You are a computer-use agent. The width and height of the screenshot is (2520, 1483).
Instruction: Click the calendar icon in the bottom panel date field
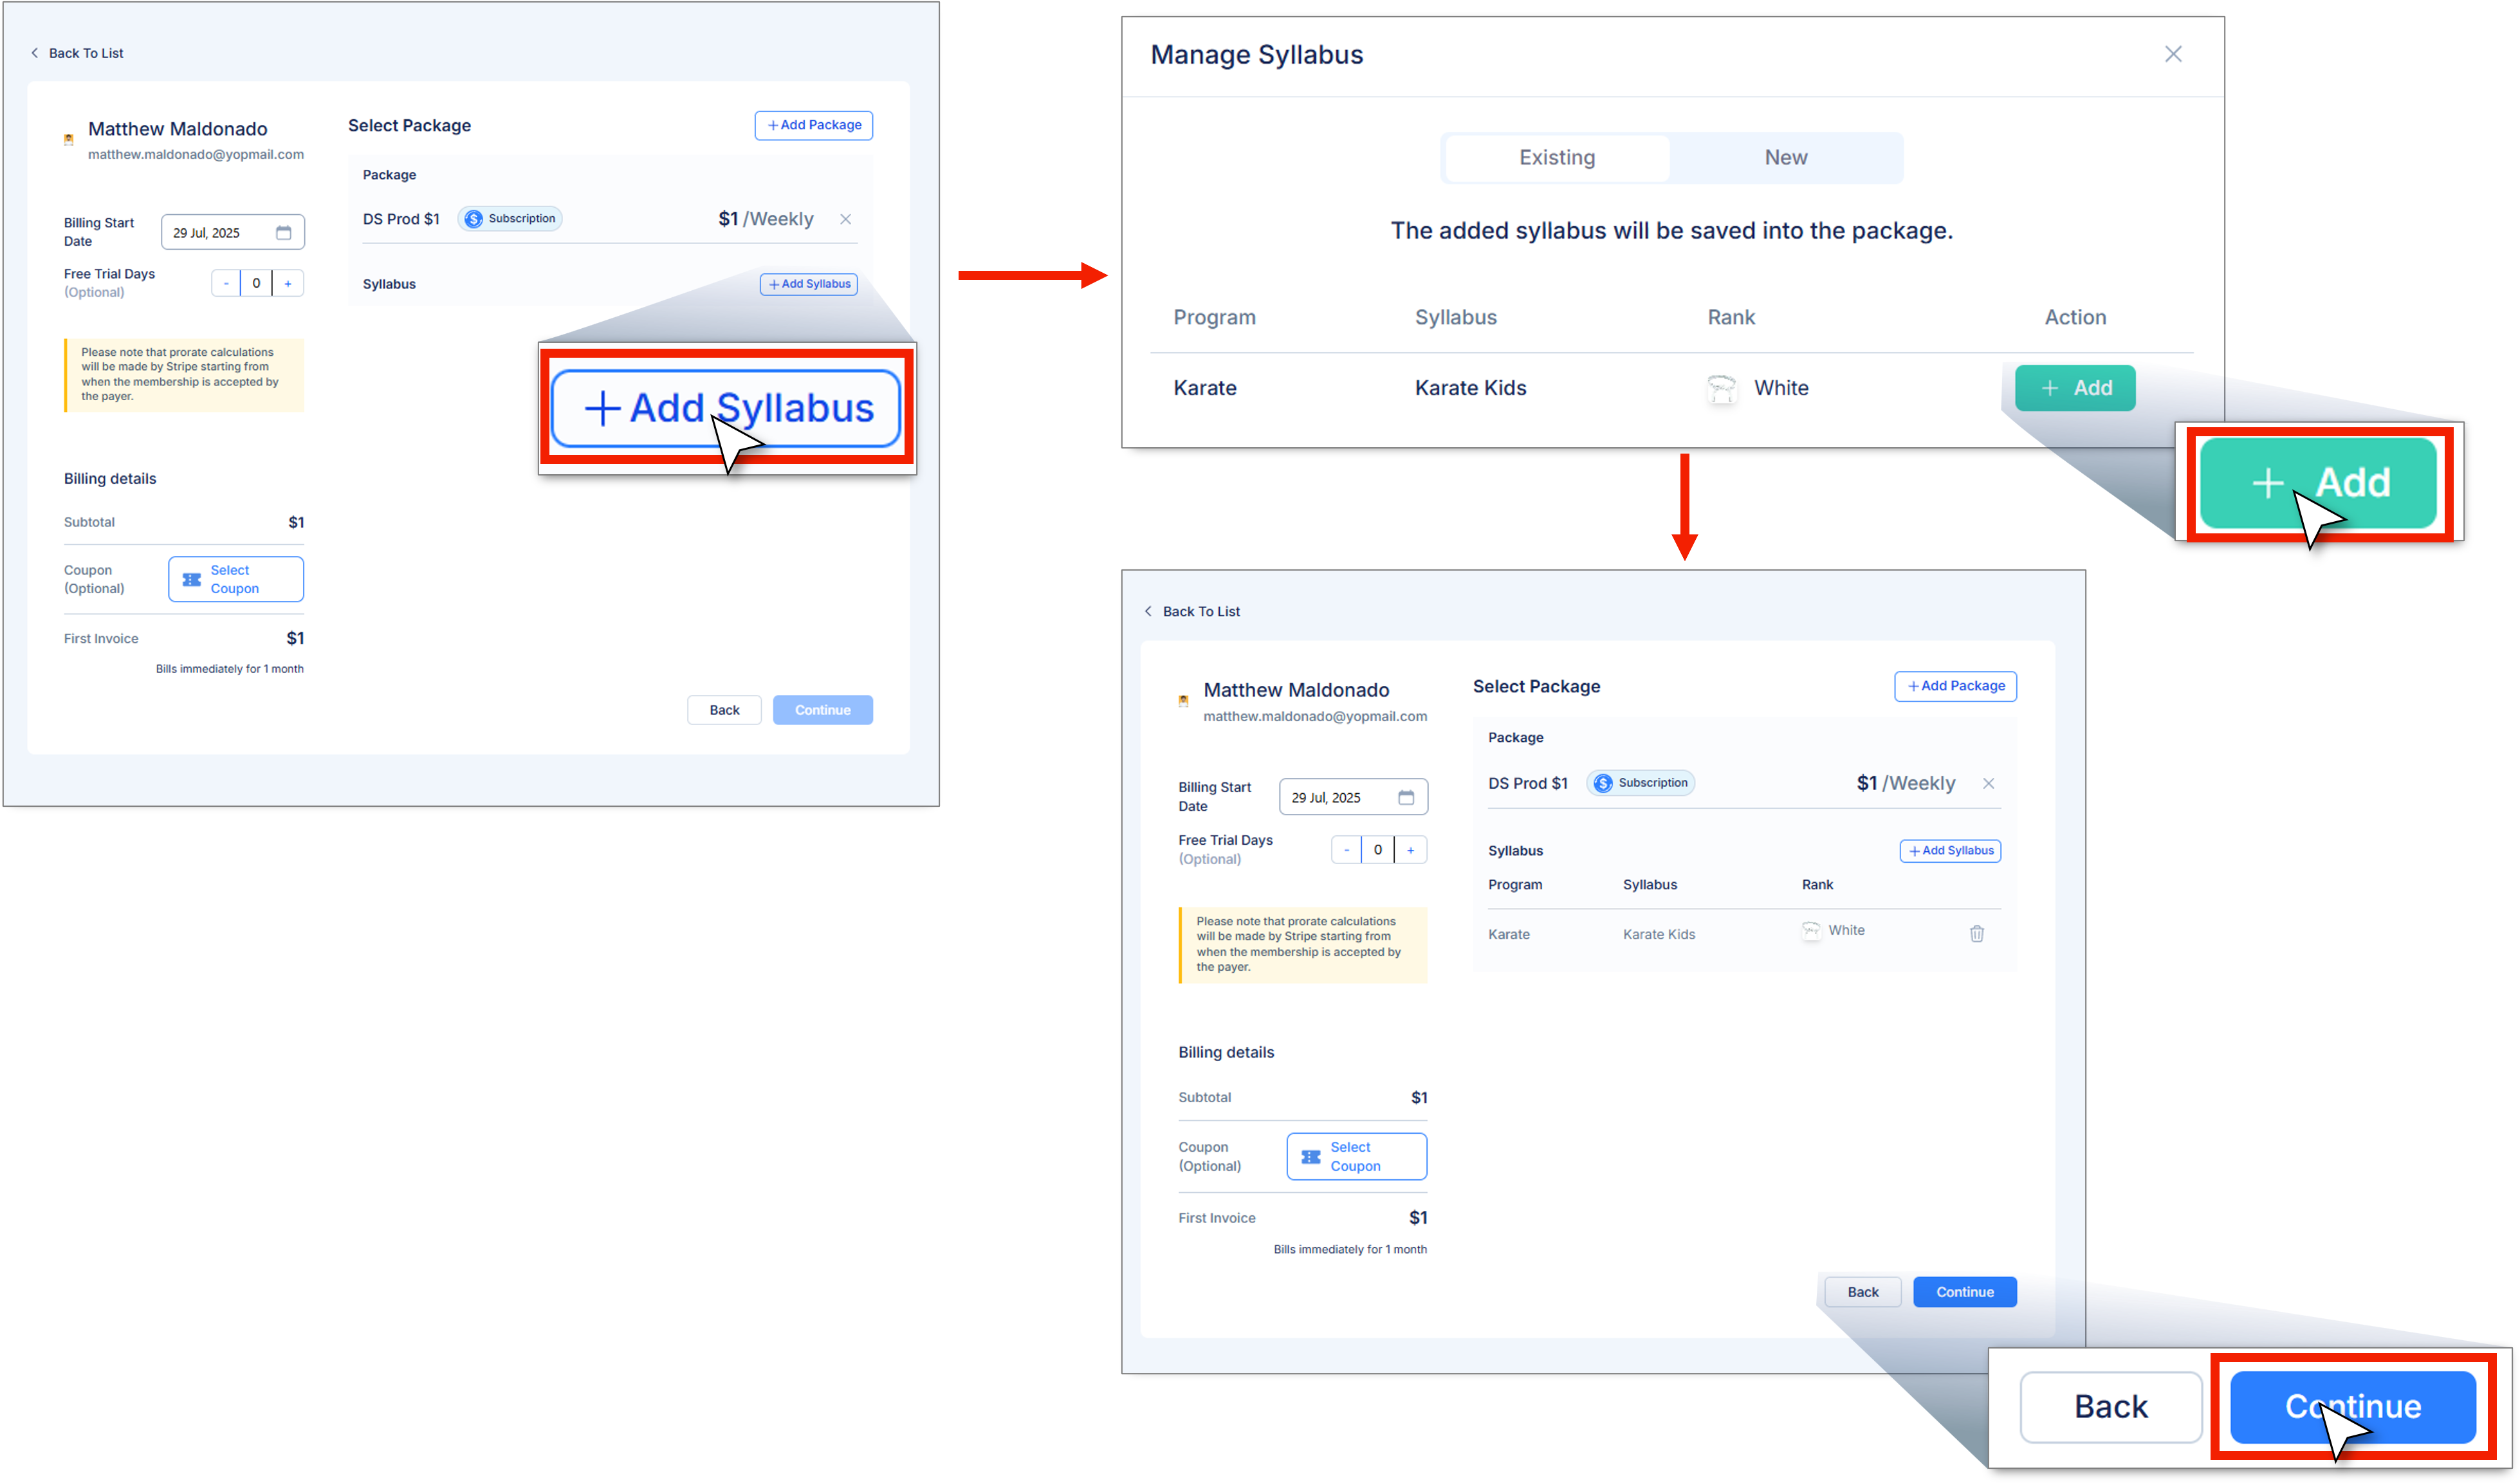[1405, 797]
